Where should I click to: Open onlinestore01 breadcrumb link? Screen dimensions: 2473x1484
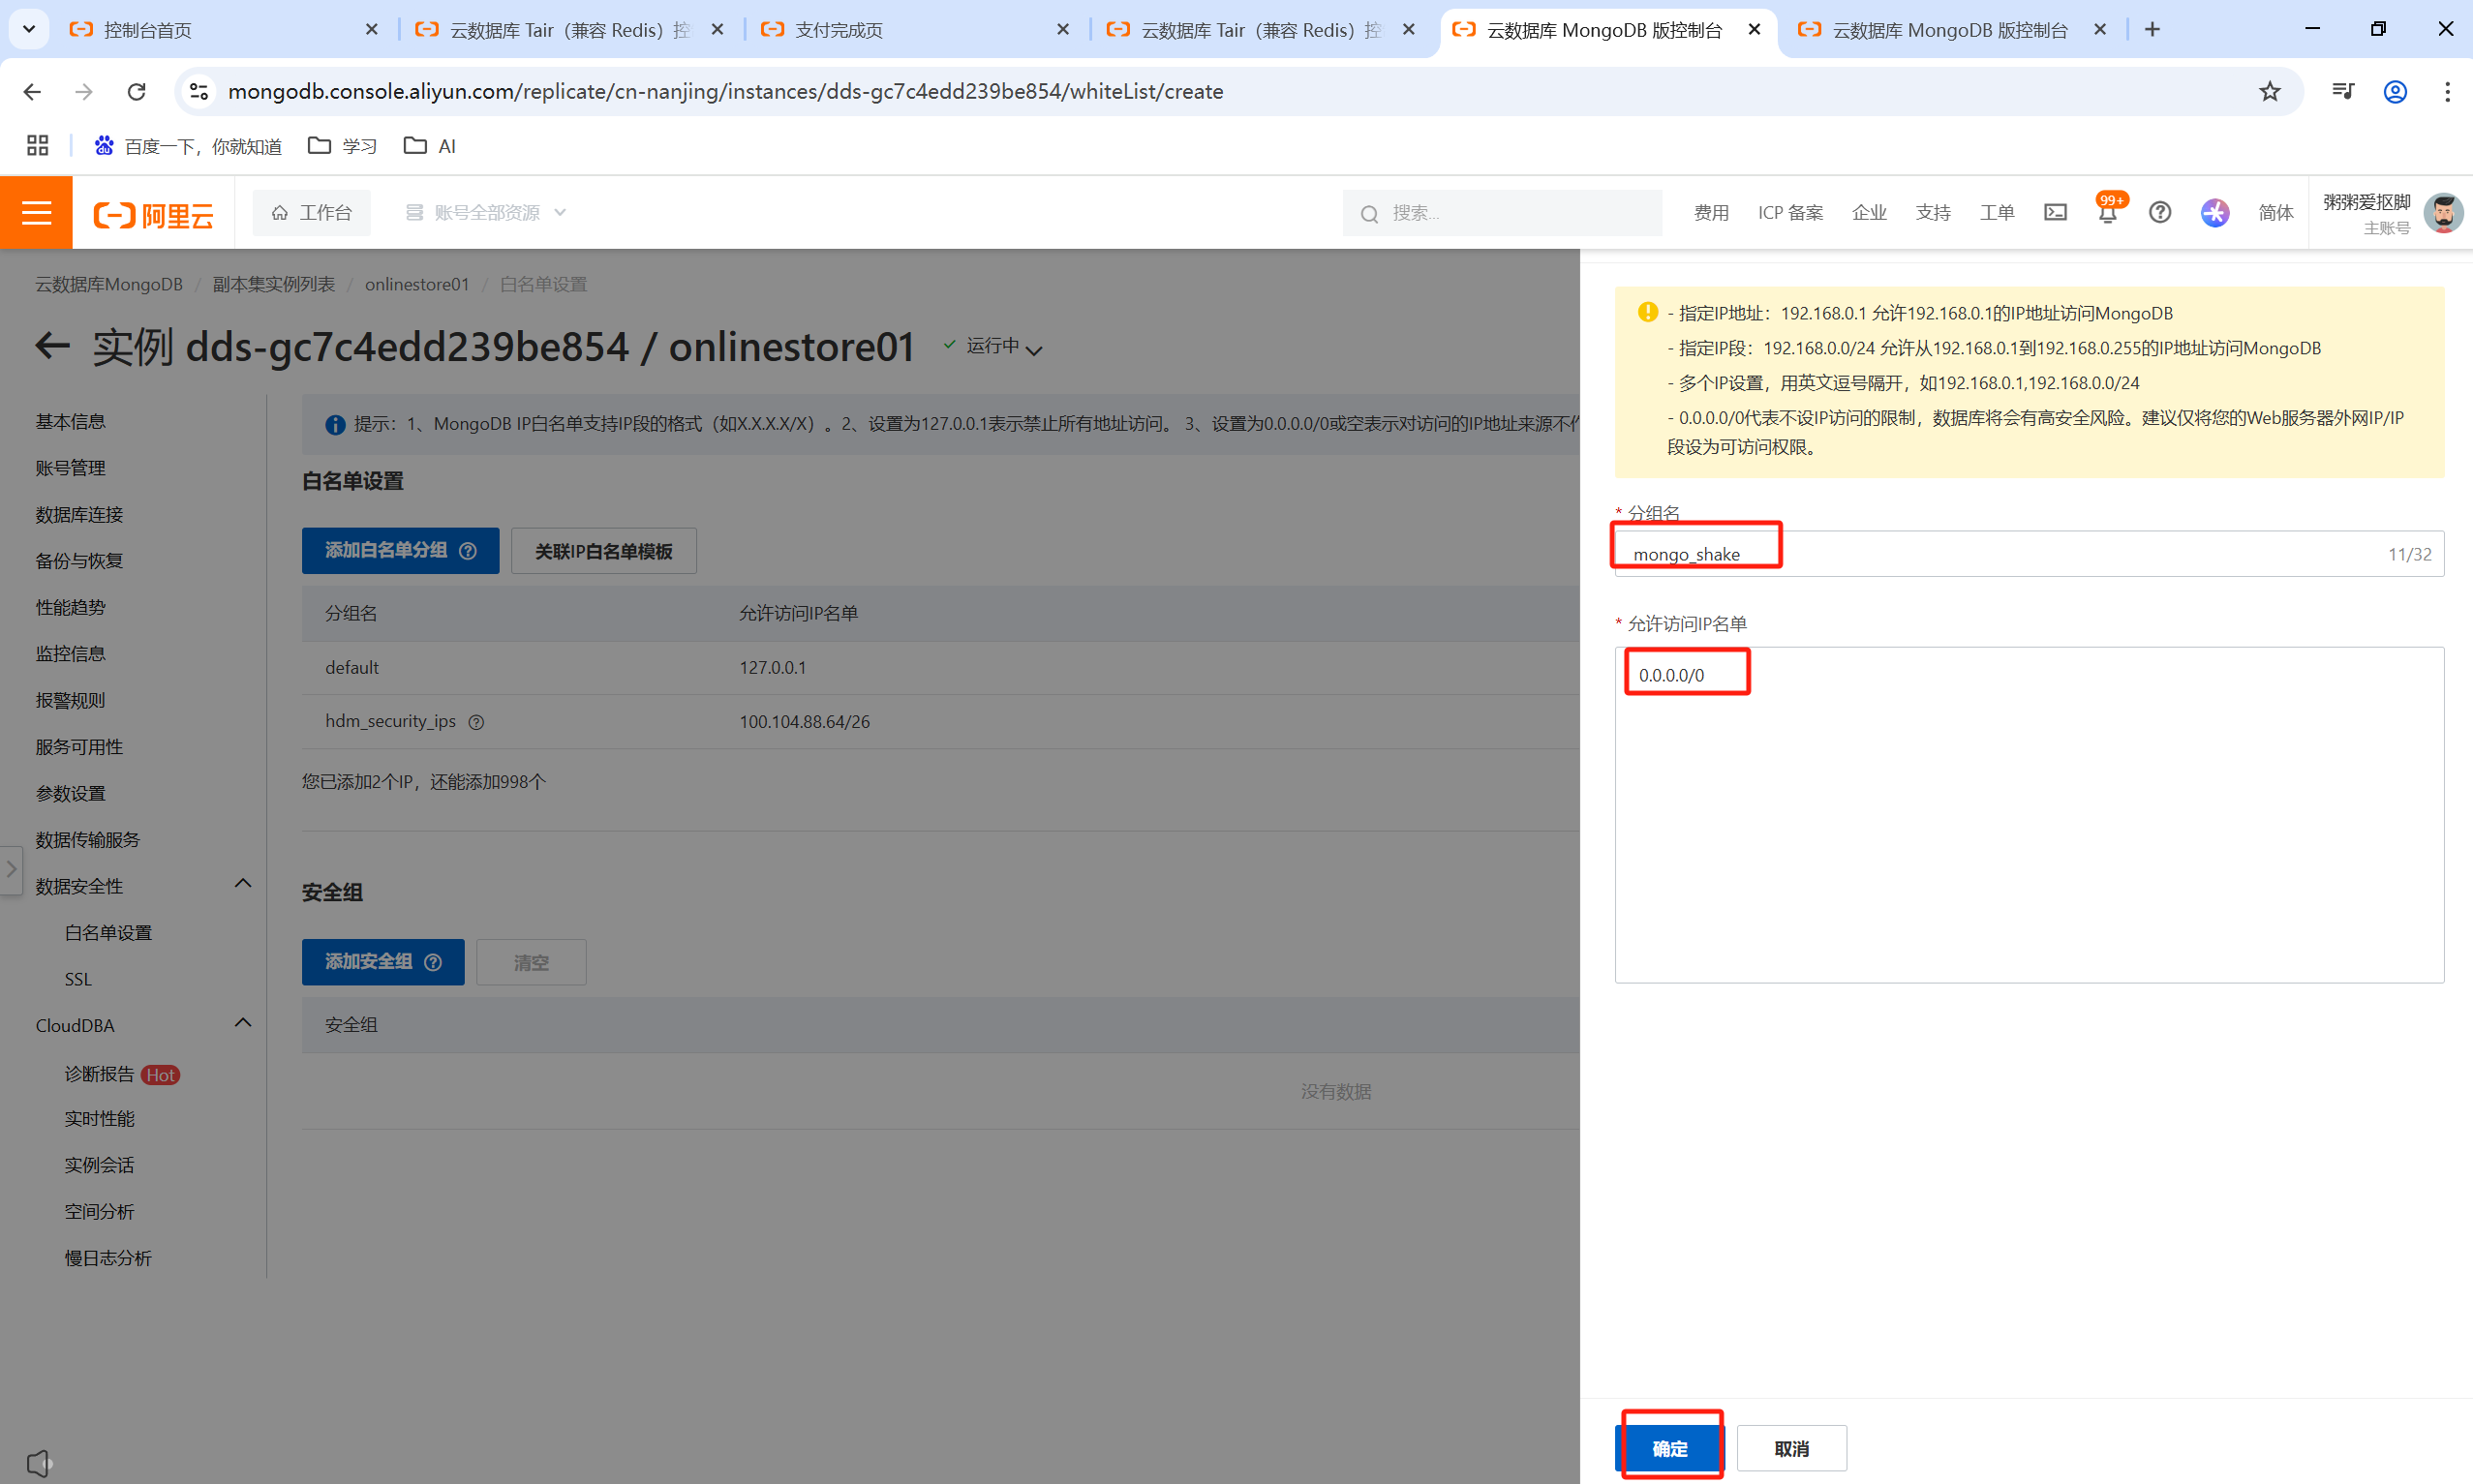[417, 284]
